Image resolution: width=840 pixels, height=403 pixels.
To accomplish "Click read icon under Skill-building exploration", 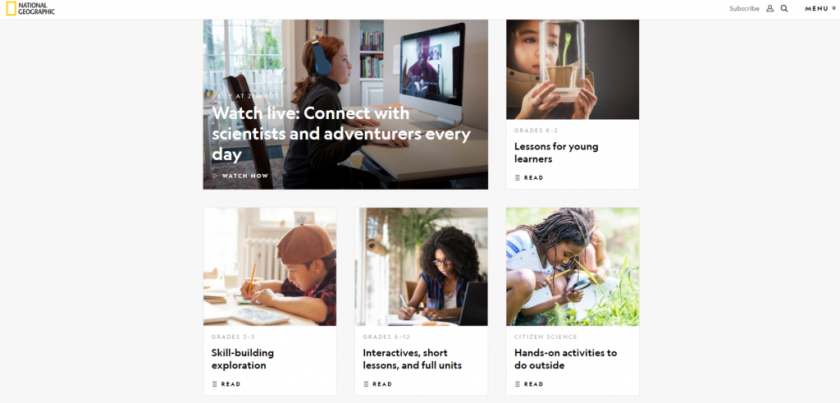I will point(215,384).
